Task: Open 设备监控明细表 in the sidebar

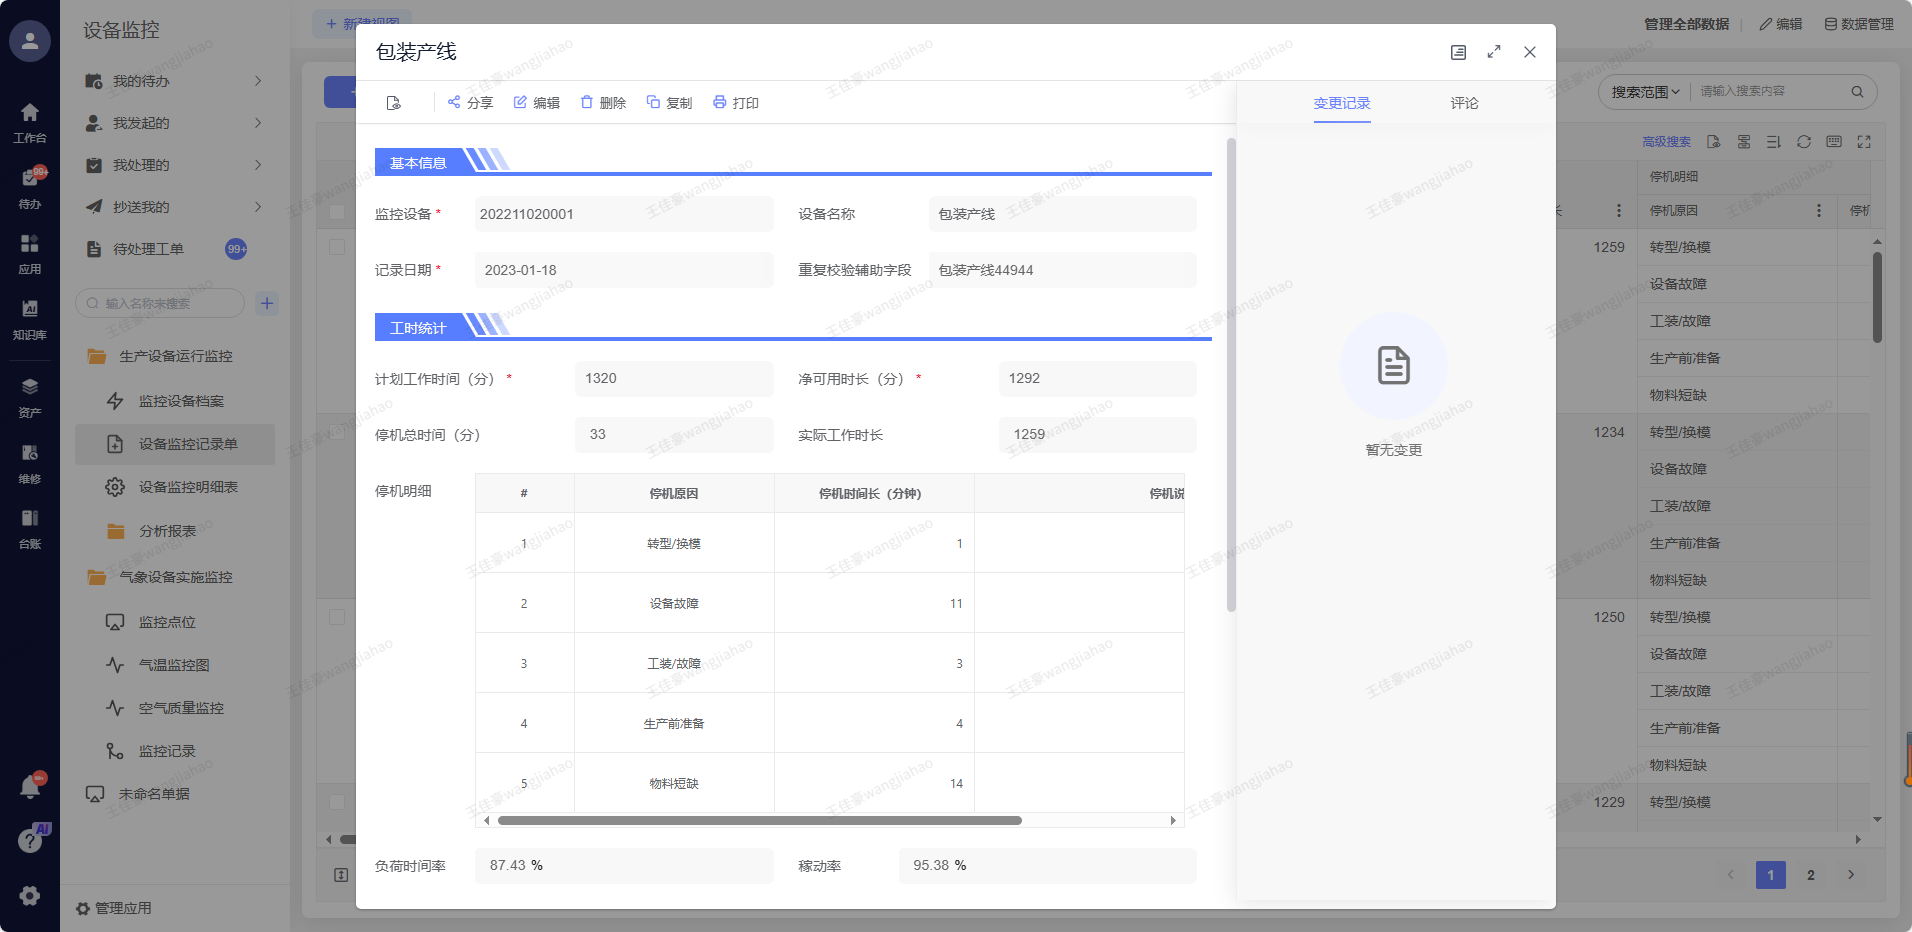Action: coord(188,487)
